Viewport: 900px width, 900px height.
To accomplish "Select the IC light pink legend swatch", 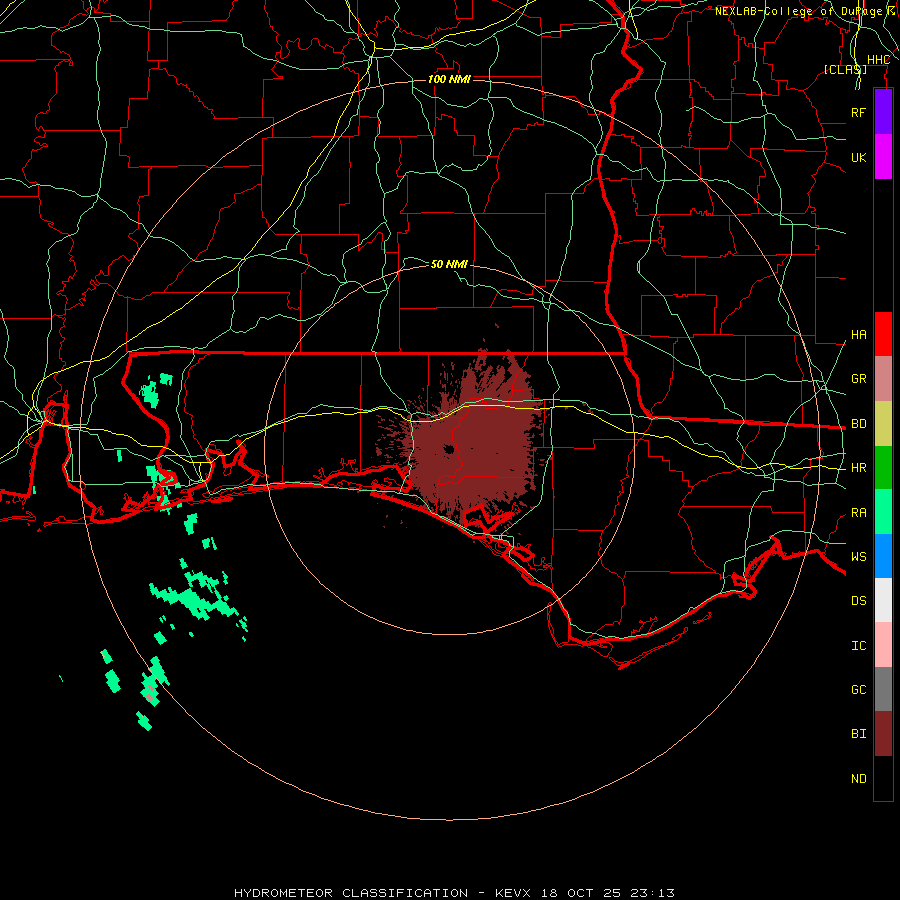I will [x=883, y=645].
